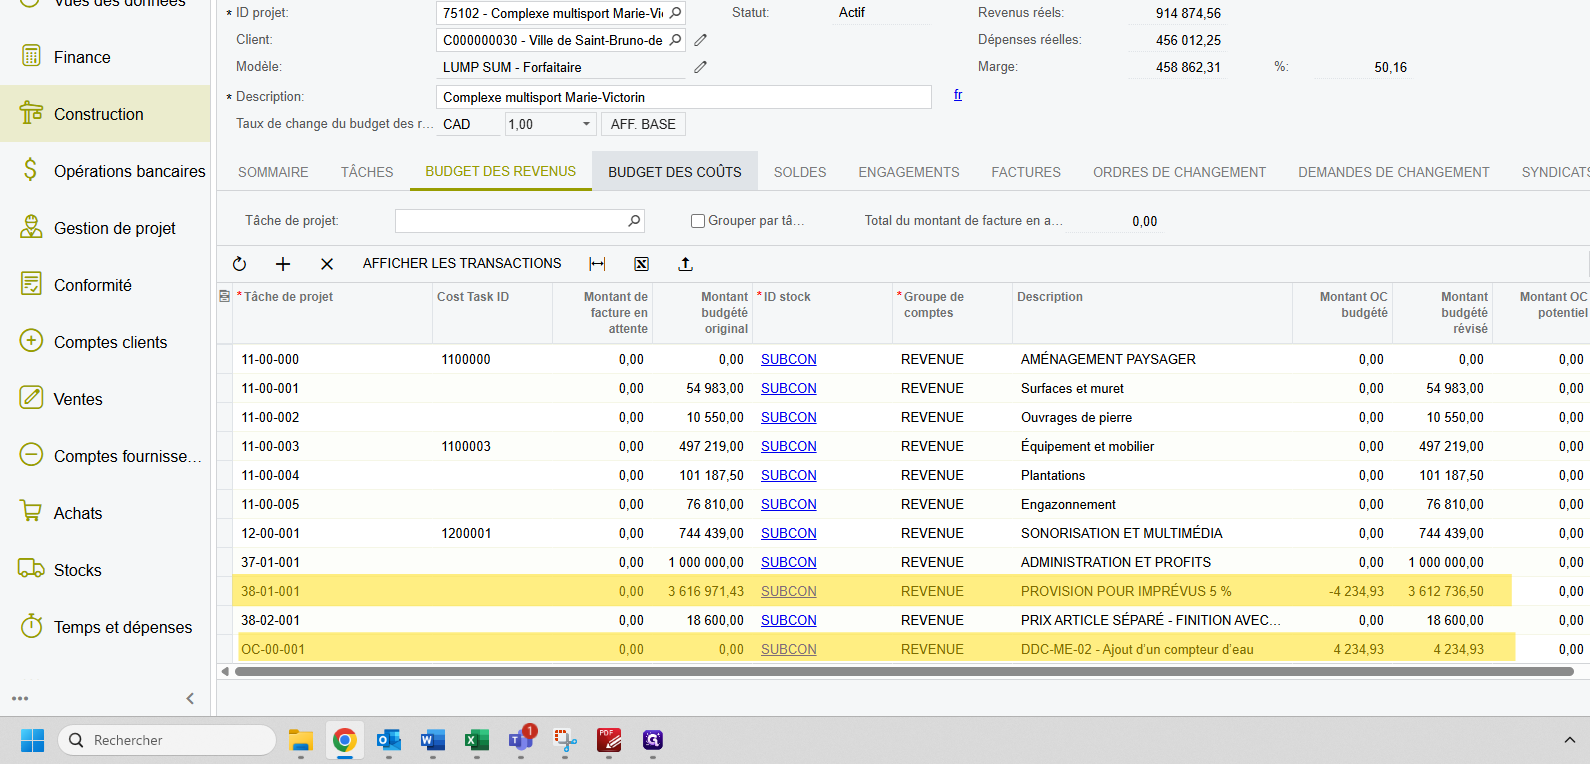Screen dimensions: 1590x764
Task: Export grid to Excel icon
Action: click(641, 264)
